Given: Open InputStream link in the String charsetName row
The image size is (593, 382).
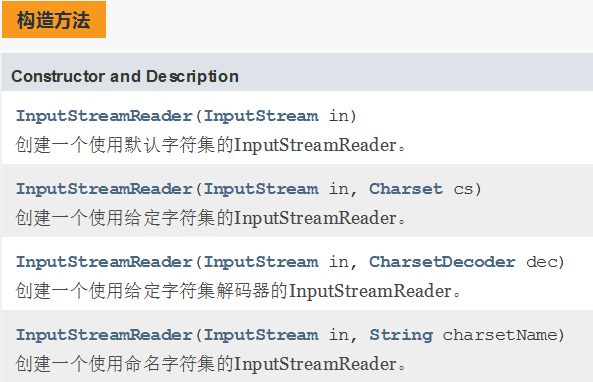Looking at the screenshot, I should point(261,335).
